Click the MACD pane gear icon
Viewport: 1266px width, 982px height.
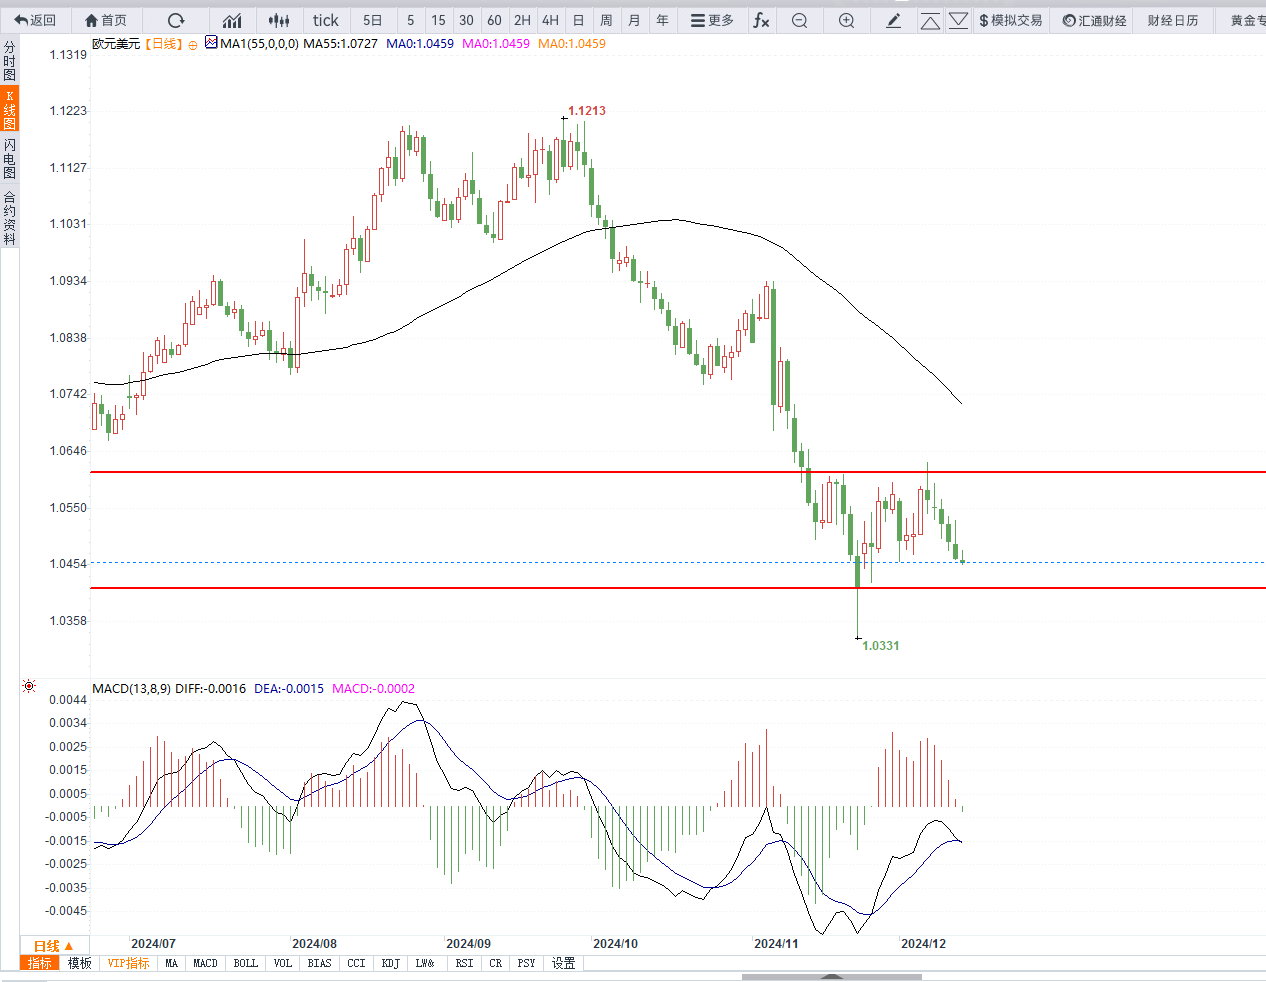coord(29,687)
